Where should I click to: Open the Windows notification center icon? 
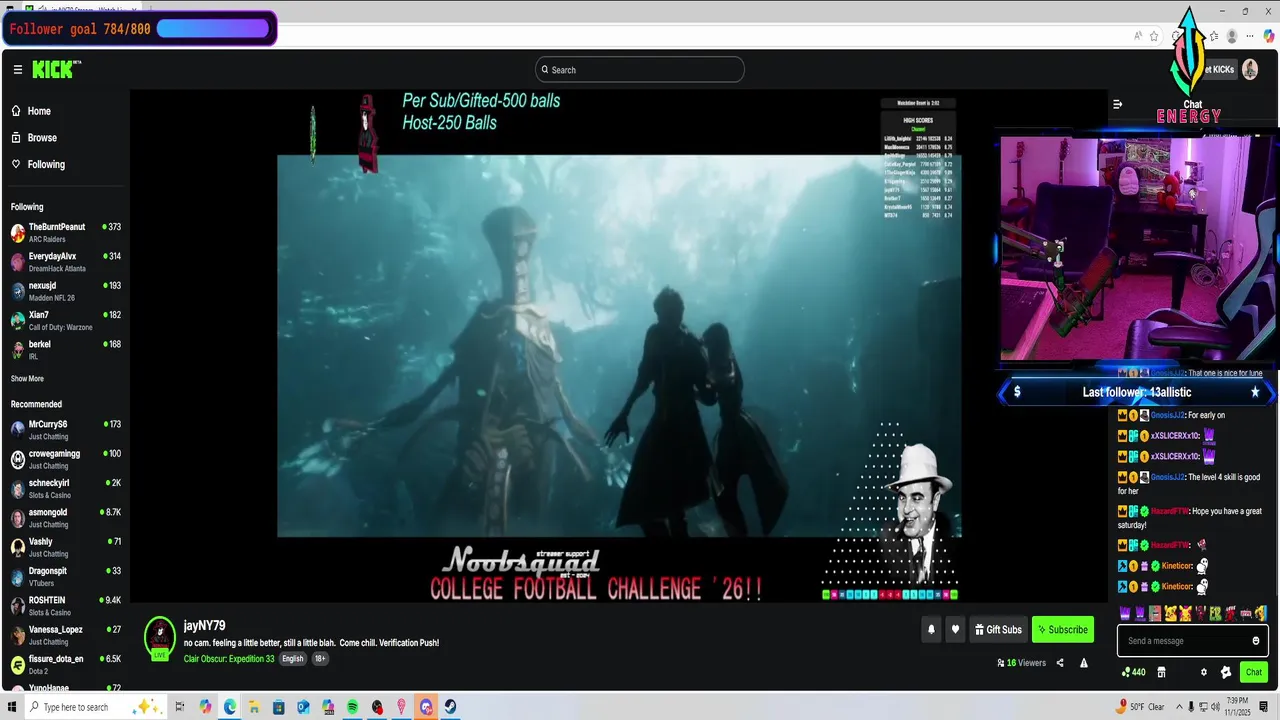click(1264, 706)
